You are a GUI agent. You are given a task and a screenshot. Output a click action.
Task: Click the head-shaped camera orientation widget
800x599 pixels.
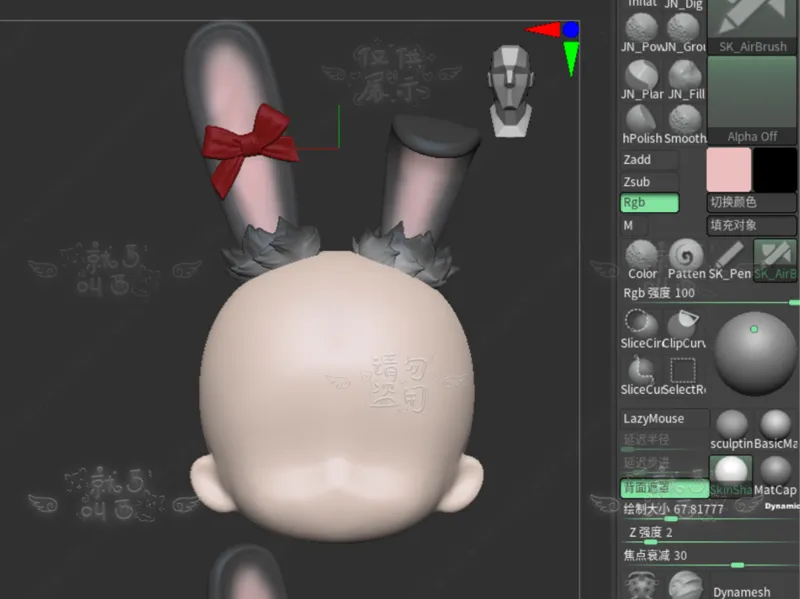pos(511,91)
